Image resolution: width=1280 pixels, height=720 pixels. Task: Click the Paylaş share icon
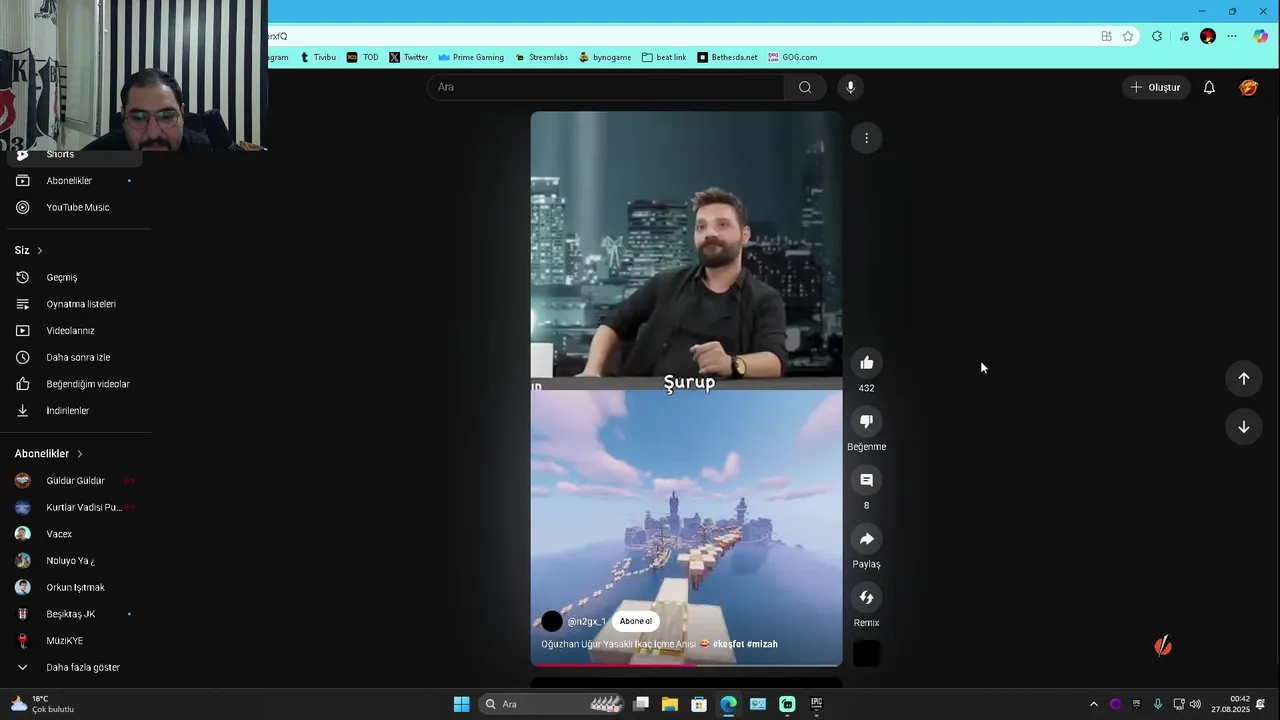(866, 539)
